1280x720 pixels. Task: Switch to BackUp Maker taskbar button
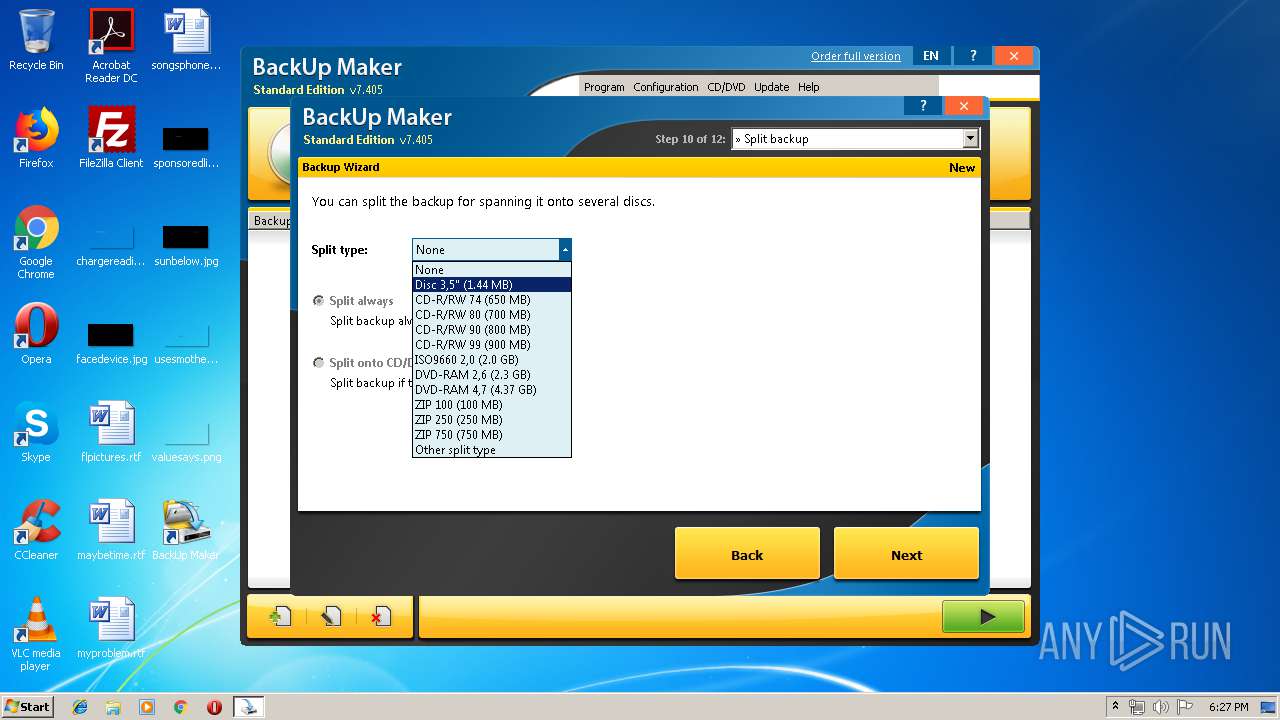pos(248,707)
